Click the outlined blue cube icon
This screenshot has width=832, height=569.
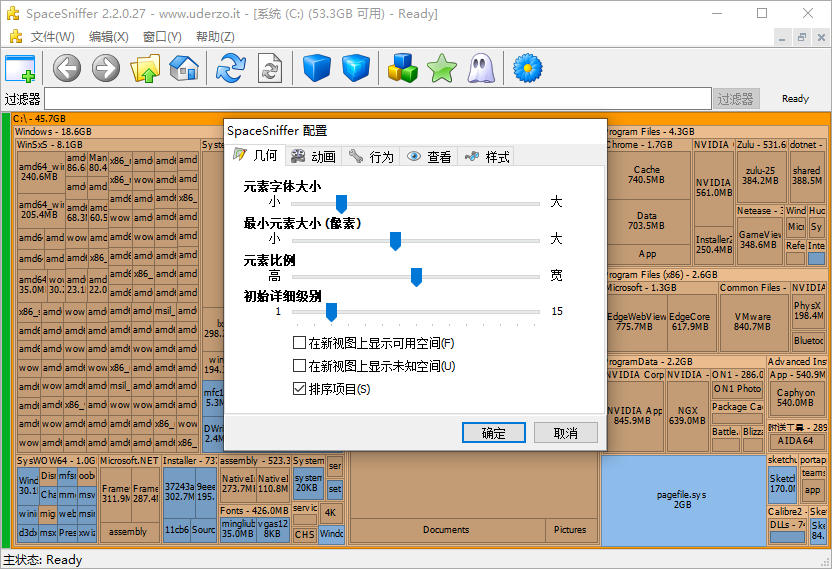click(356, 68)
